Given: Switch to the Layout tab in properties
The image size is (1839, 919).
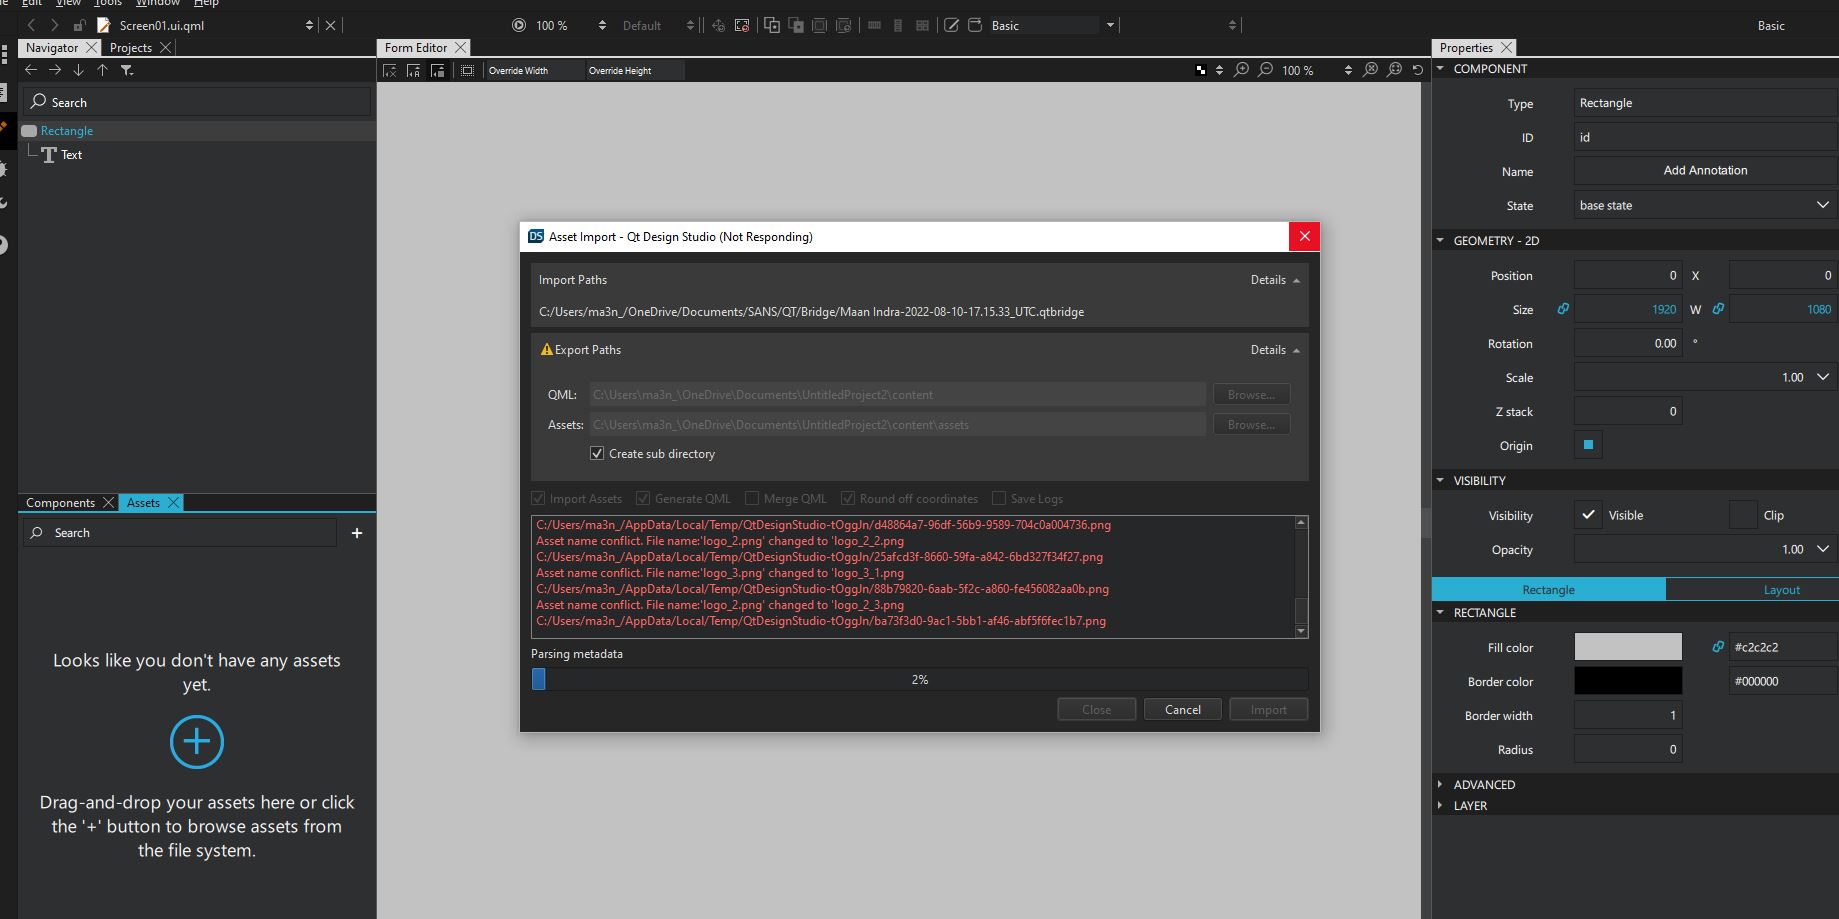Looking at the screenshot, I should pos(1781,590).
